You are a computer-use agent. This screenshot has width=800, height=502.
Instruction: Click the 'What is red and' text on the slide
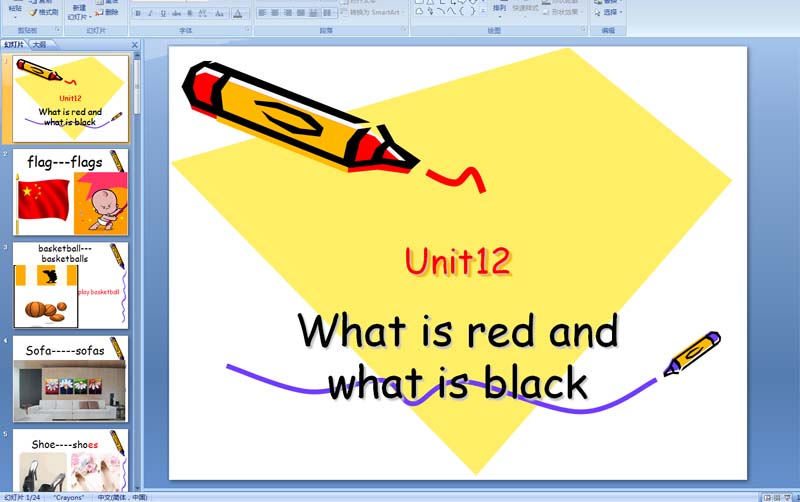pyautogui.click(x=458, y=331)
